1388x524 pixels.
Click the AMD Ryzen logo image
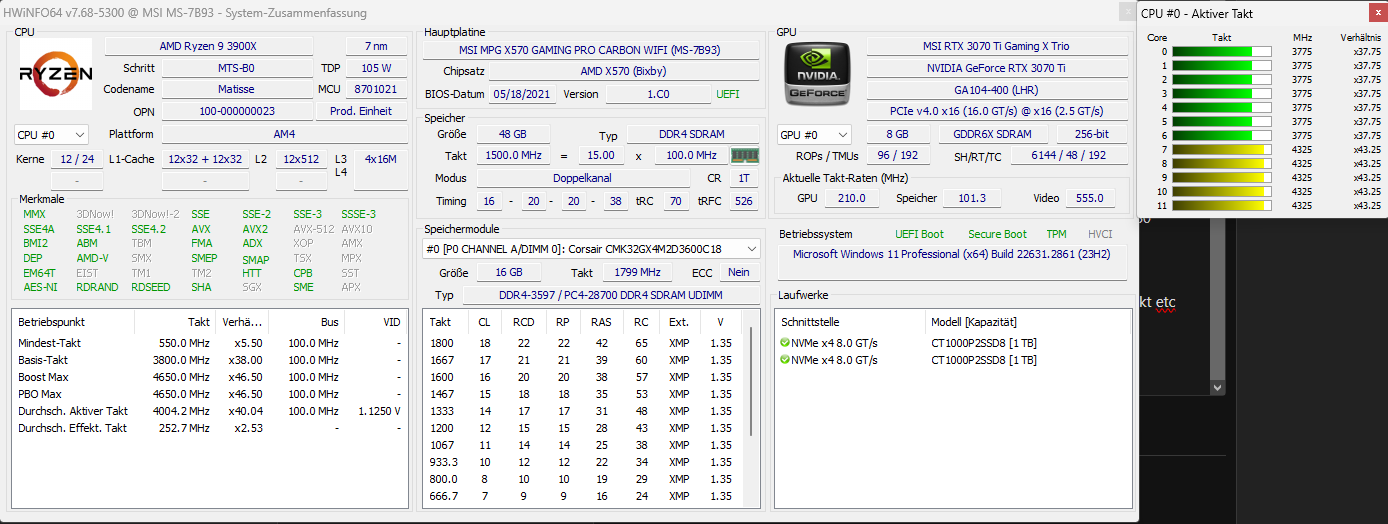[x=56, y=73]
